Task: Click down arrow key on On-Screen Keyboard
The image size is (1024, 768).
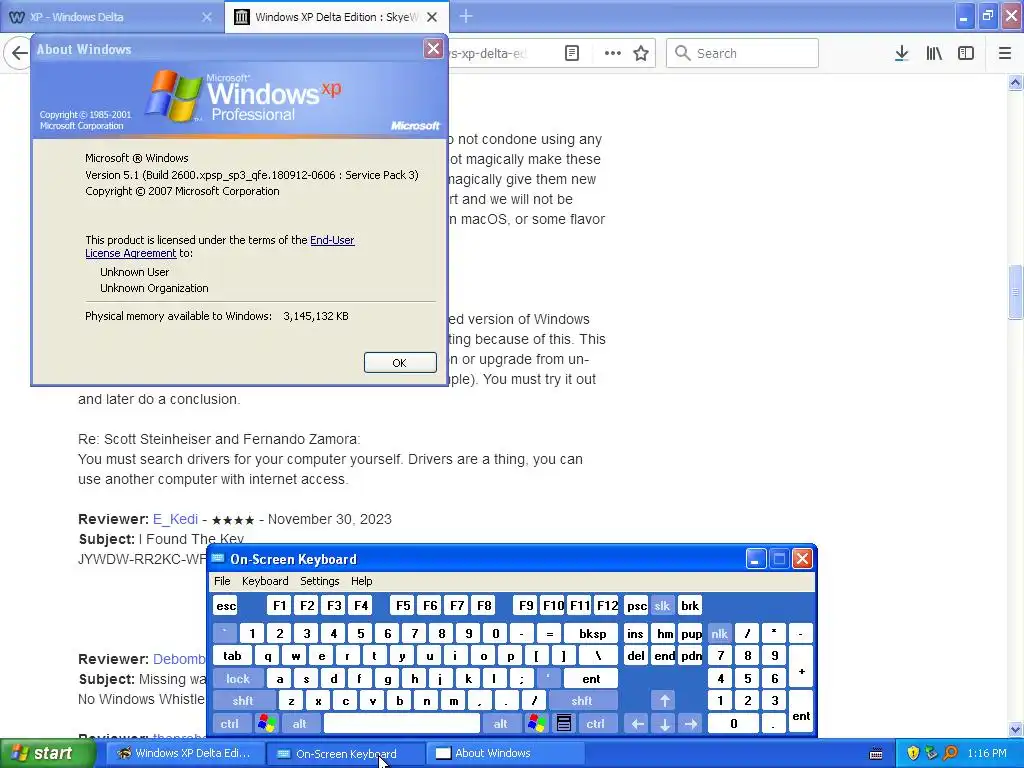Action: coord(664,724)
